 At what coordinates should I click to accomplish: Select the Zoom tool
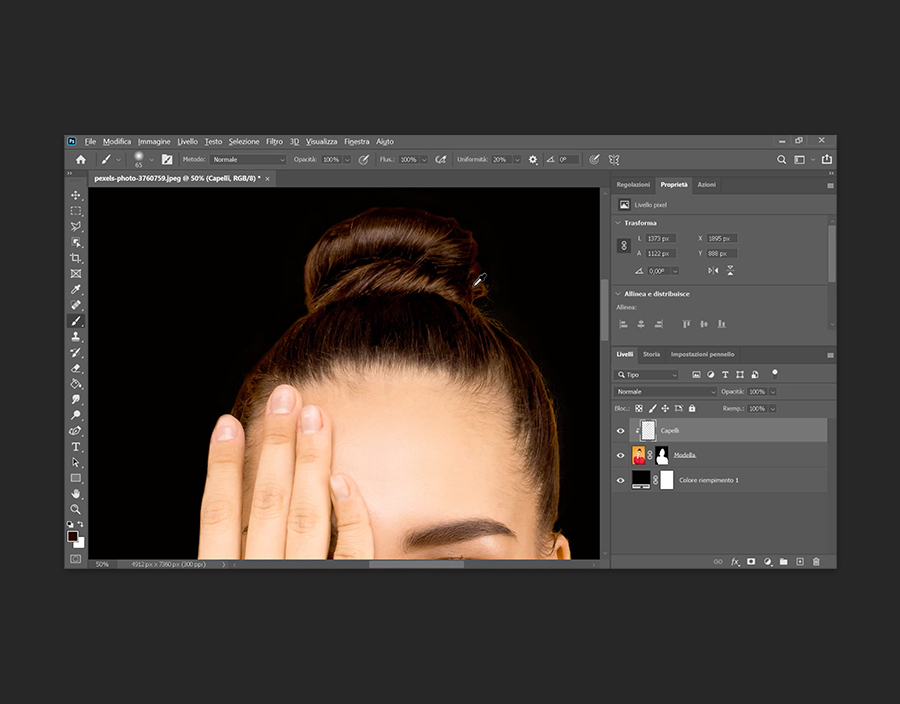76,509
